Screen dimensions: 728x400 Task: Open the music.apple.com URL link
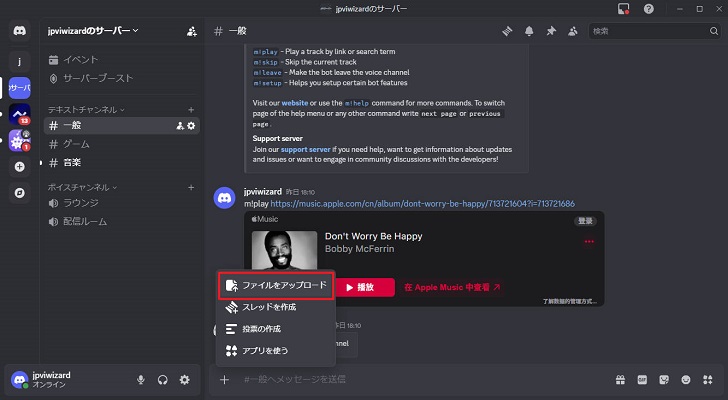point(422,204)
